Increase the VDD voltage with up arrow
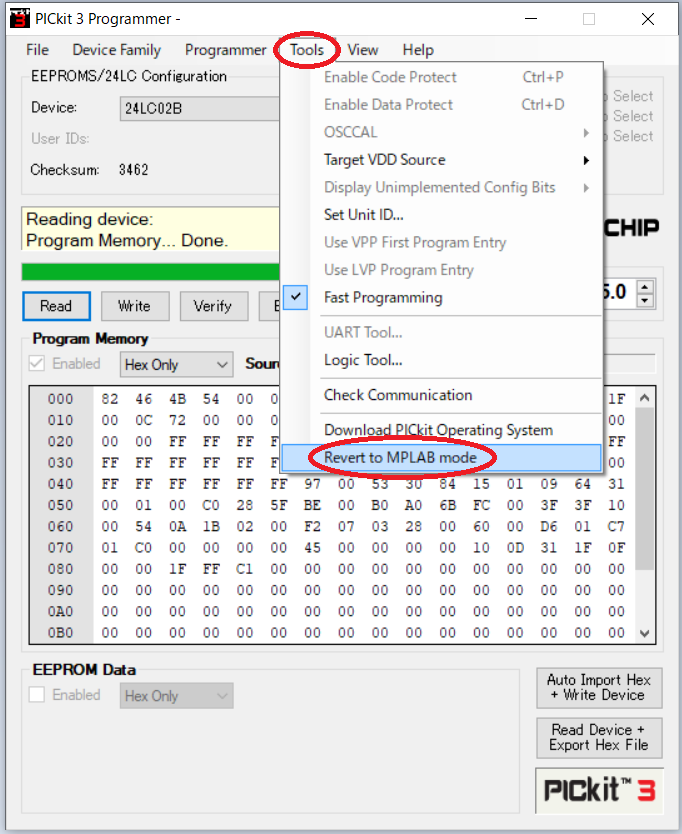Viewport: 682px width, 834px height. (645, 286)
